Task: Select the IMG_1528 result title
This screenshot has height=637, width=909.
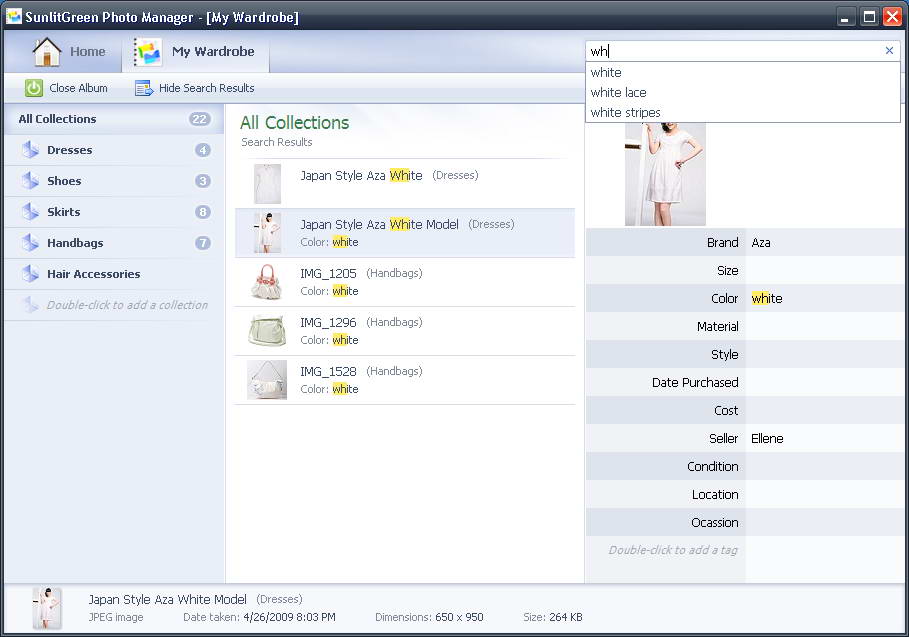Action: click(x=328, y=372)
